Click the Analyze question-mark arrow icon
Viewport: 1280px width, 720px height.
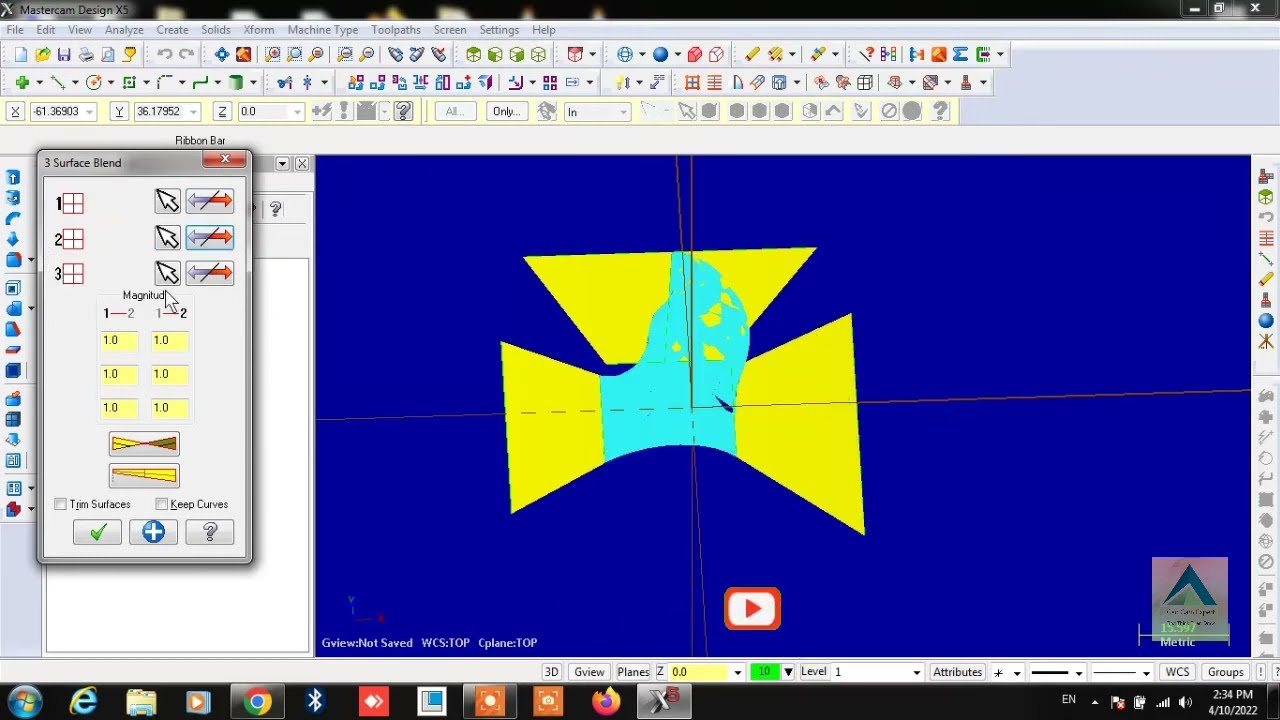[866, 54]
